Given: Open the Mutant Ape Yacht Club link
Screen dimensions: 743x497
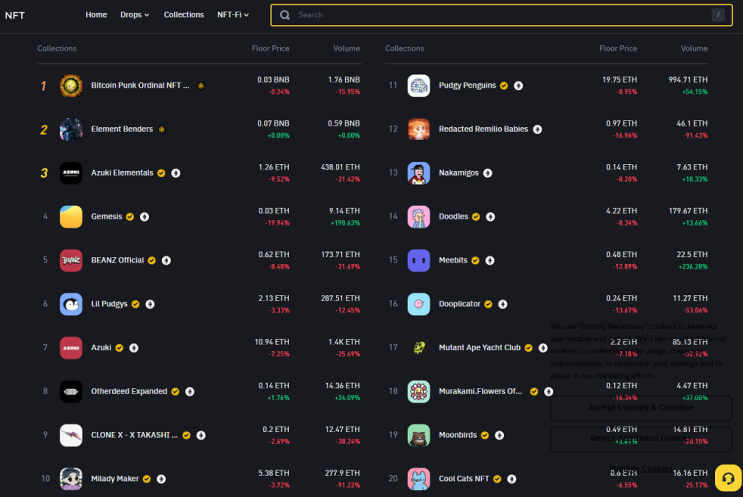Looking at the screenshot, I should click(480, 347).
